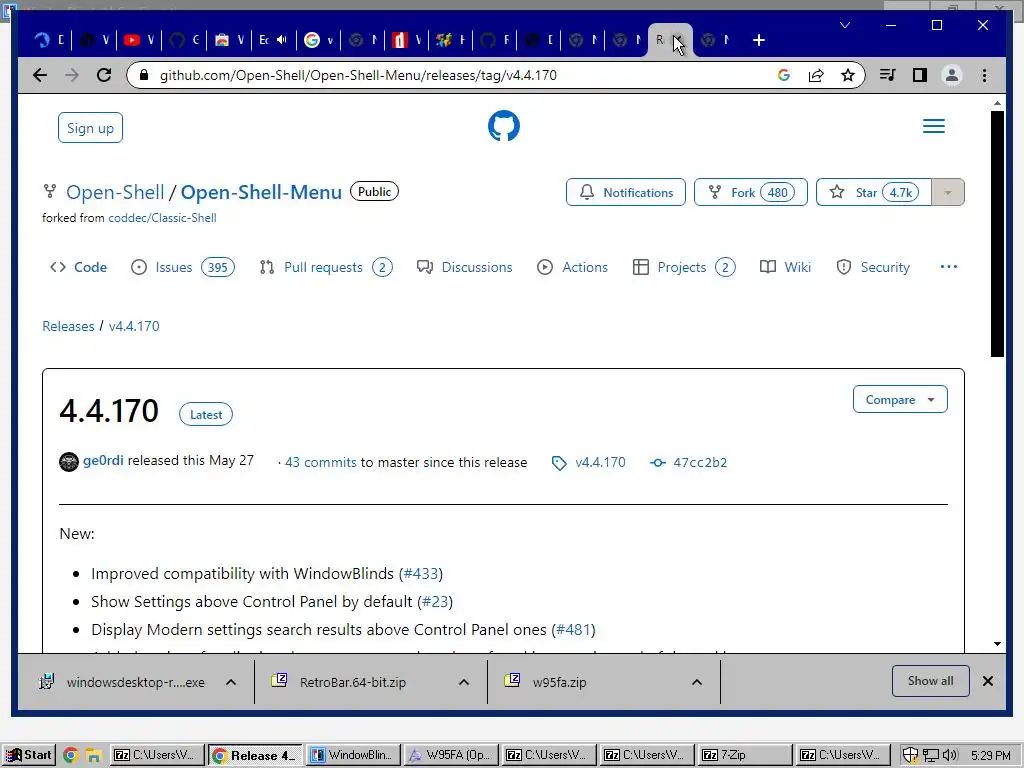Switch to the YouTube browser tab
This screenshot has width=1024, height=768.
[x=139, y=40]
